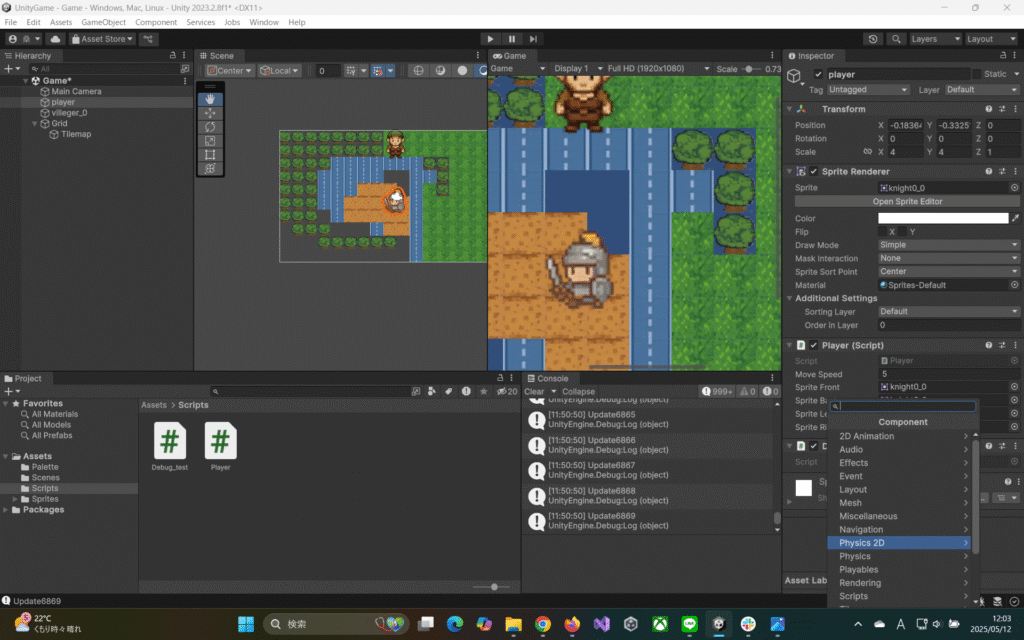Open the Undo History icon

873,39
